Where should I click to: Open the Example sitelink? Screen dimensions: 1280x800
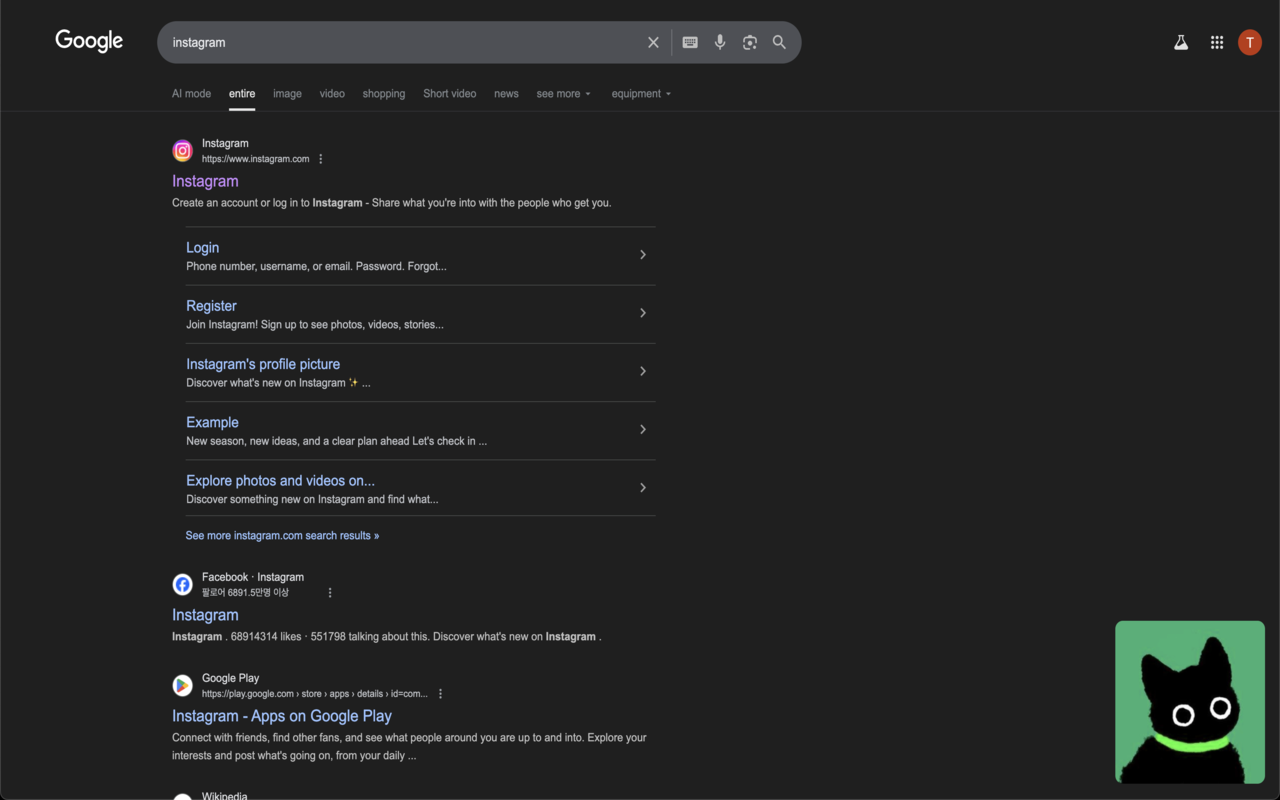coord(212,422)
